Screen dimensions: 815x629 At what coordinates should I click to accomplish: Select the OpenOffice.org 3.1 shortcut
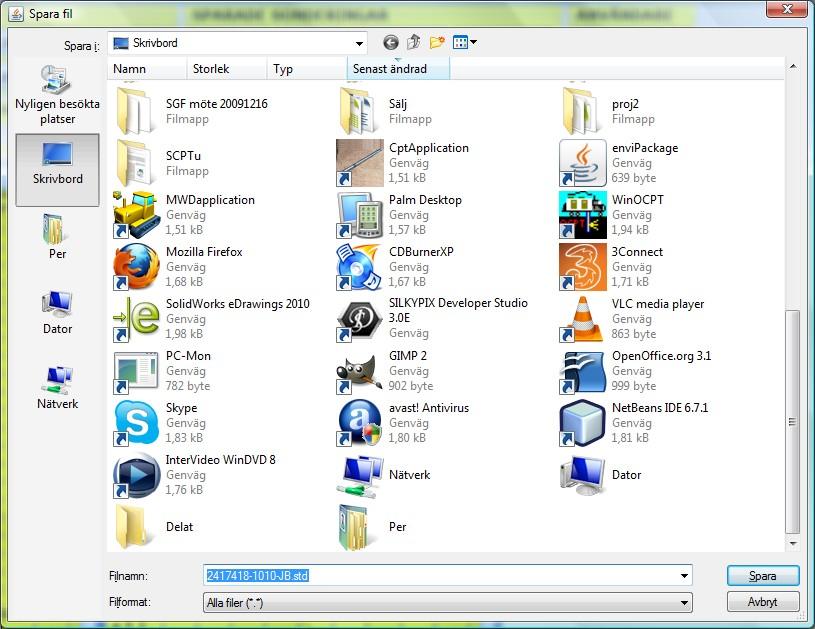click(x=636, y=371)
